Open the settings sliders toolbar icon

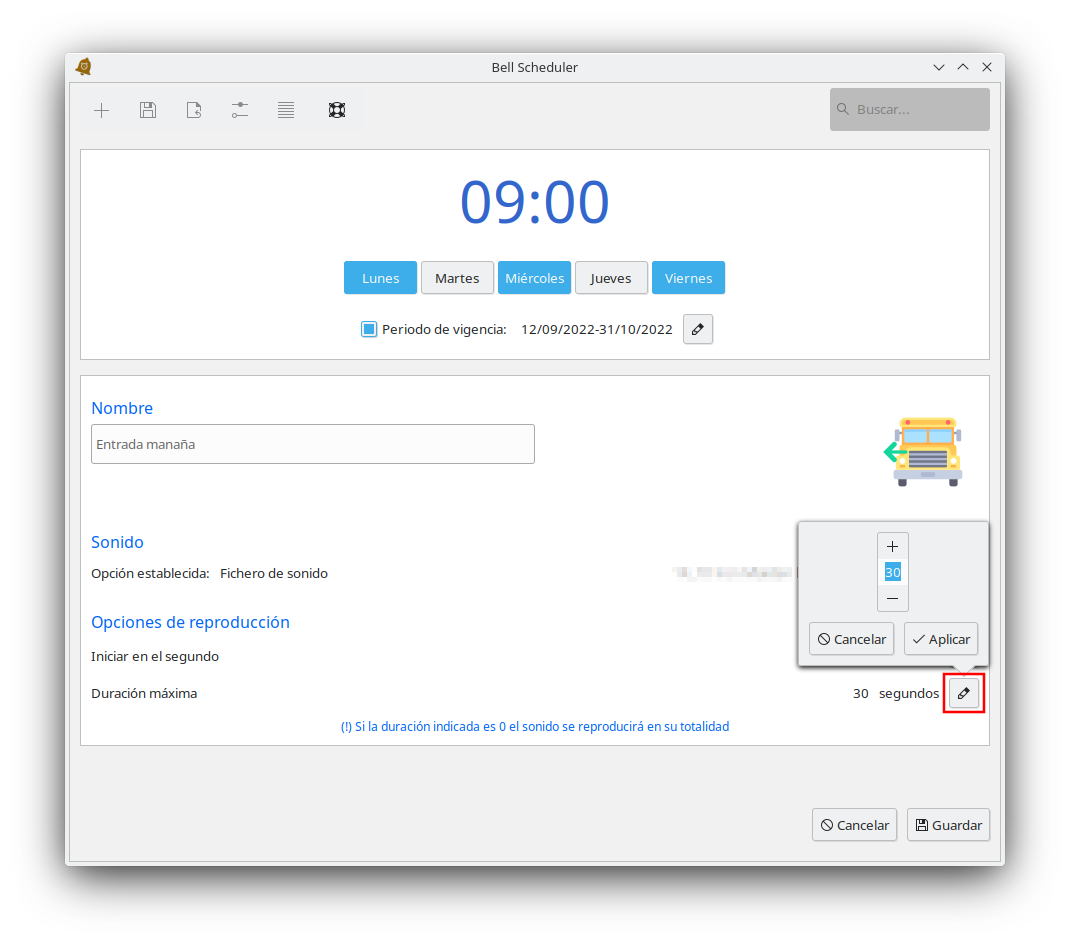pos(240,110)
